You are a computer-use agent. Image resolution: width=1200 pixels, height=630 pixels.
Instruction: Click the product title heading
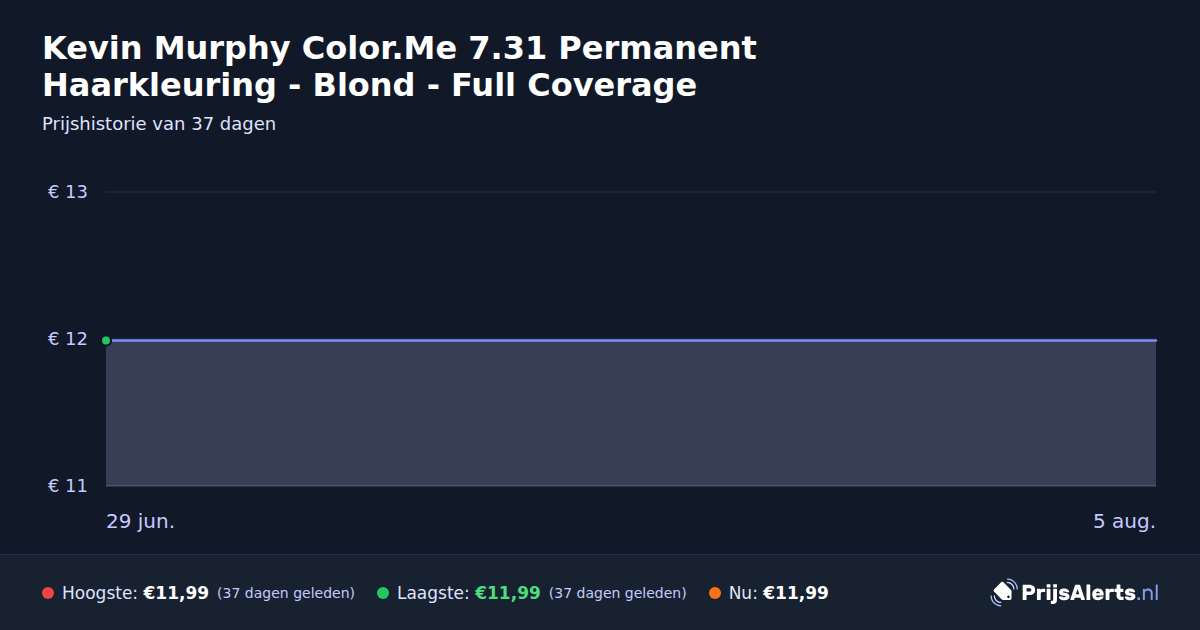point(399,66)
